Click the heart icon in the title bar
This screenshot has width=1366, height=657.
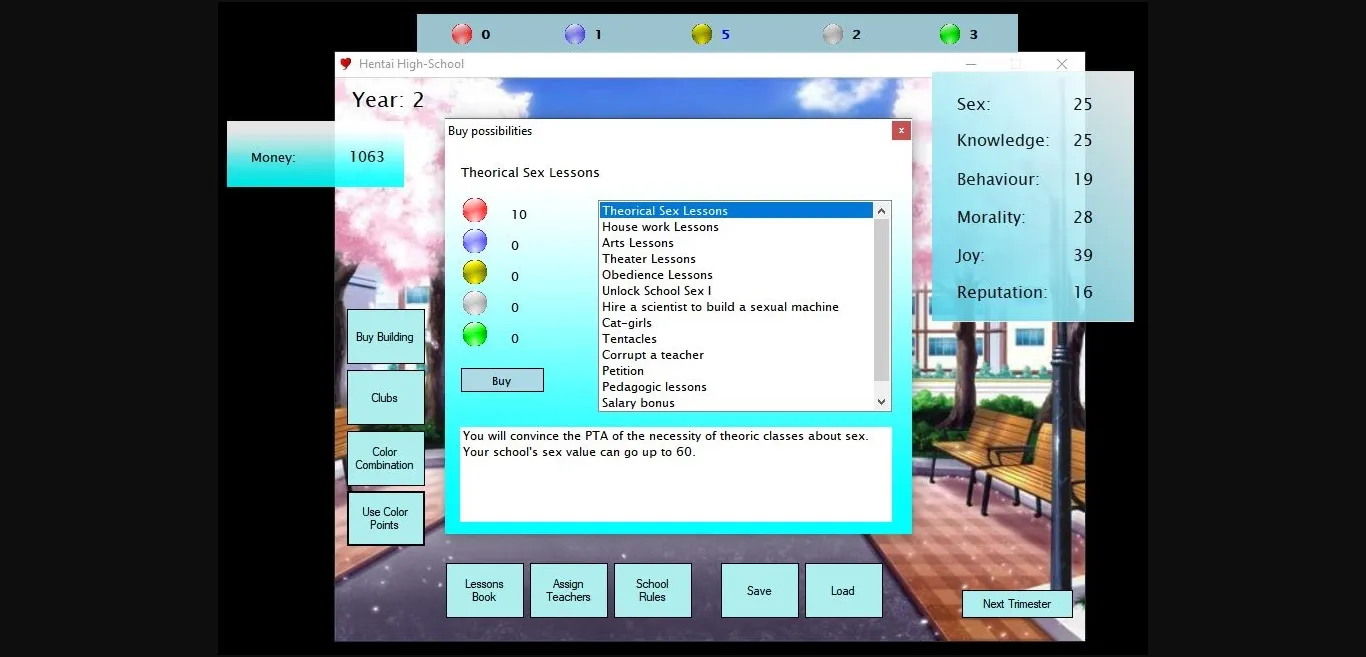[345, 63]
